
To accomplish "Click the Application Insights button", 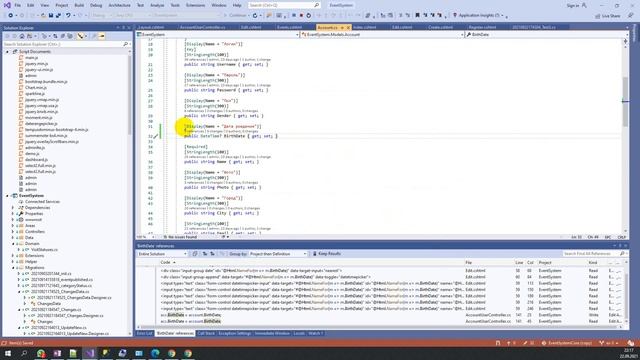I will 479,16.
